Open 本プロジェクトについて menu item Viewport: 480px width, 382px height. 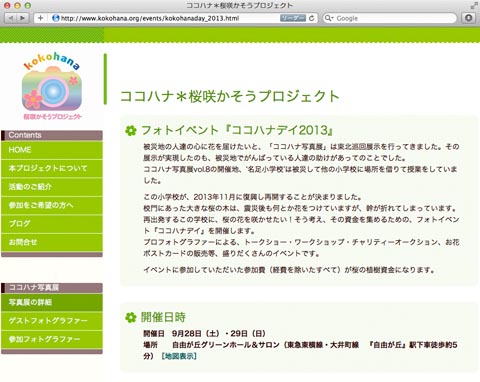(52, 168)
